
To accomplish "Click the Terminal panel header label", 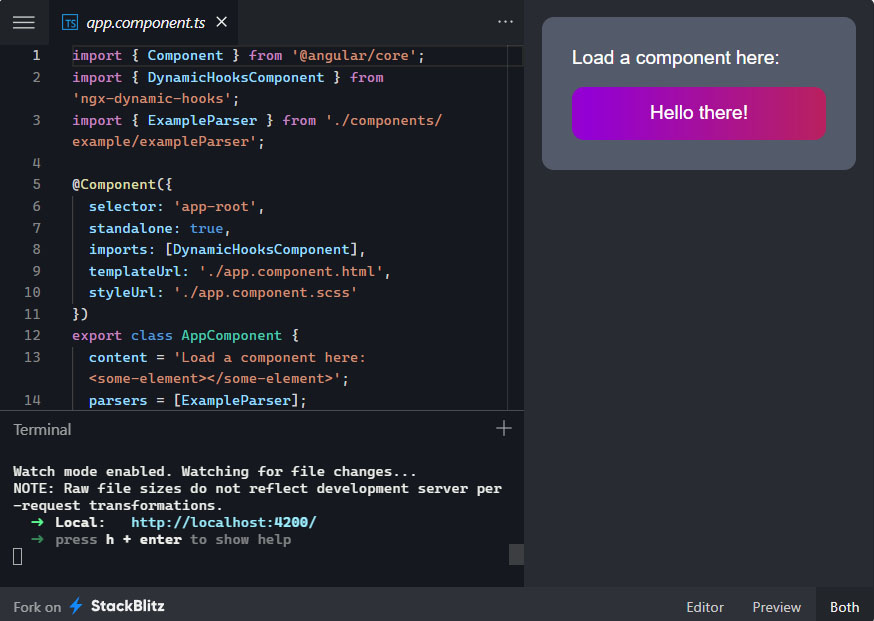I will click(x=42, y=429).
